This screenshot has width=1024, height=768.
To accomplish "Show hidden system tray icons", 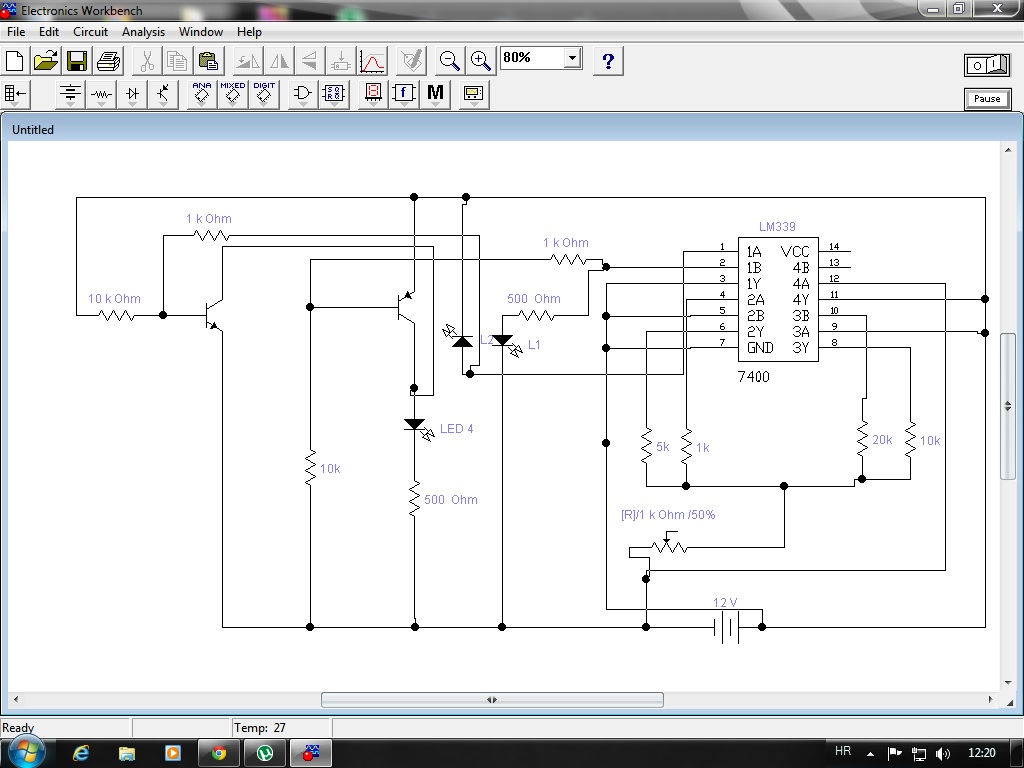I will (870, 754).
